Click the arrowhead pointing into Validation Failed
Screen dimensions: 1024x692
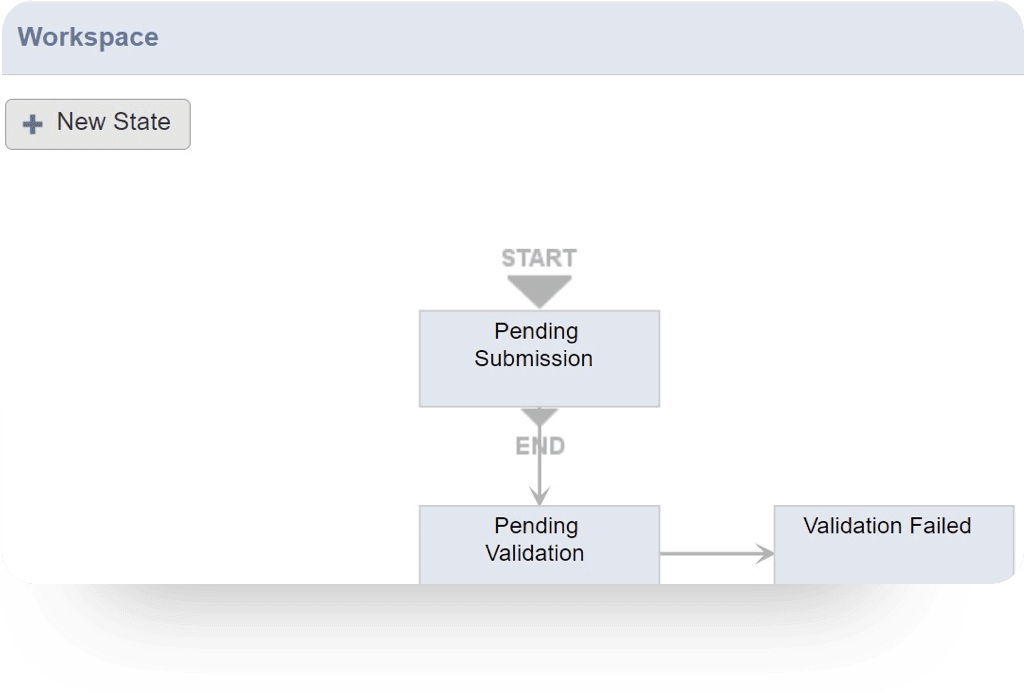[x=766, y=553]
